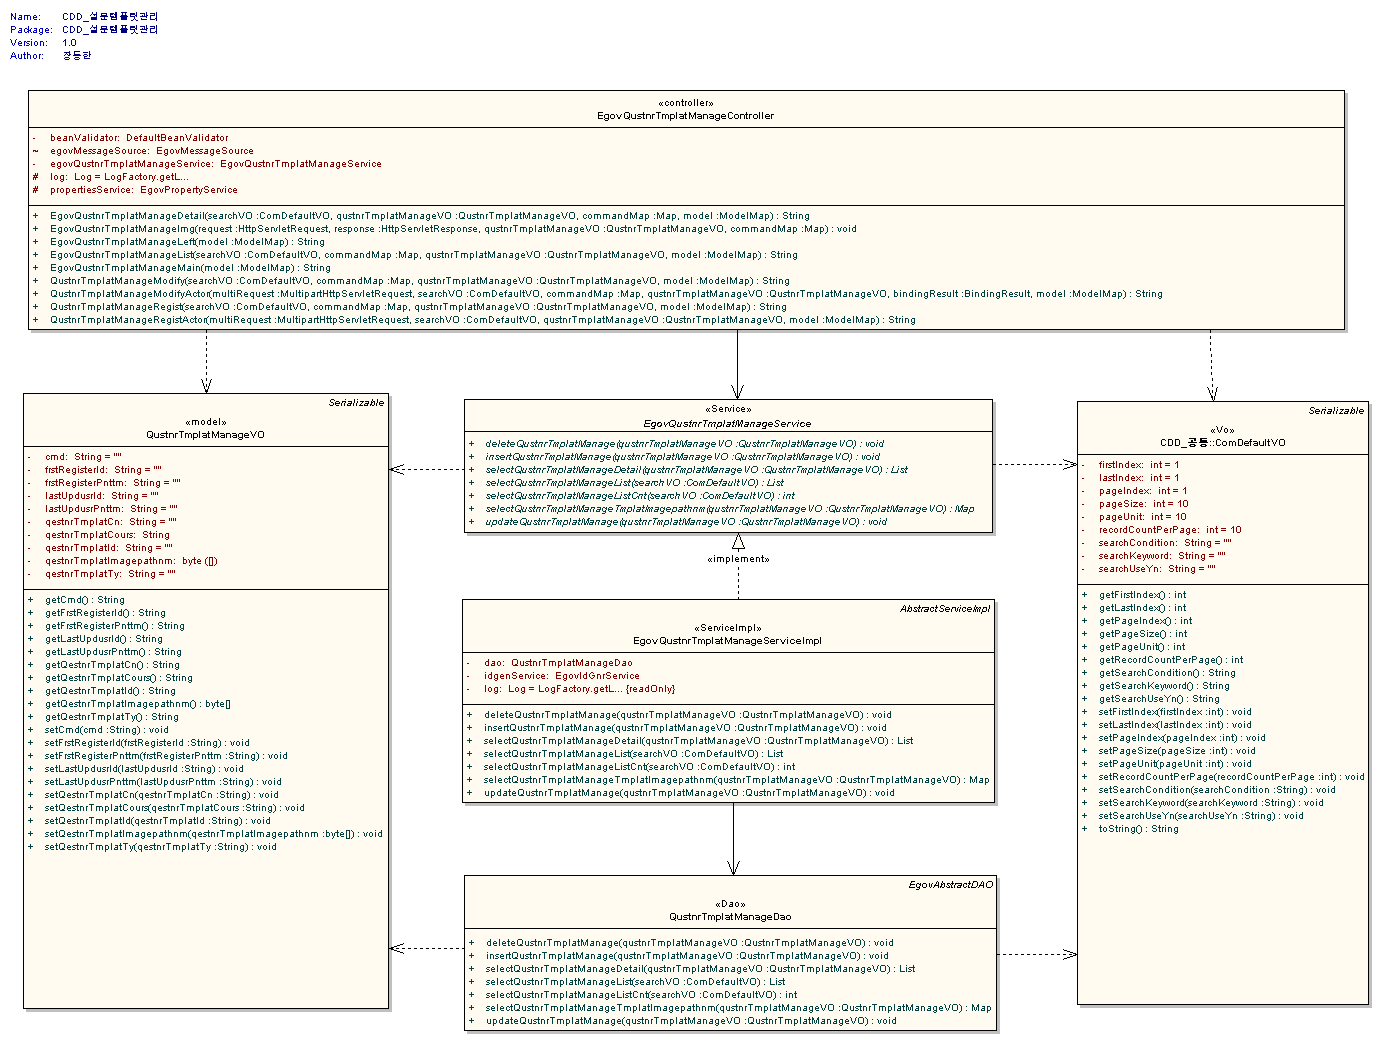Select the QustnrTmplatManageVO model class name
This screenshot has height=1041, width=1379.
pyautogui.click(x=205, y=435)
